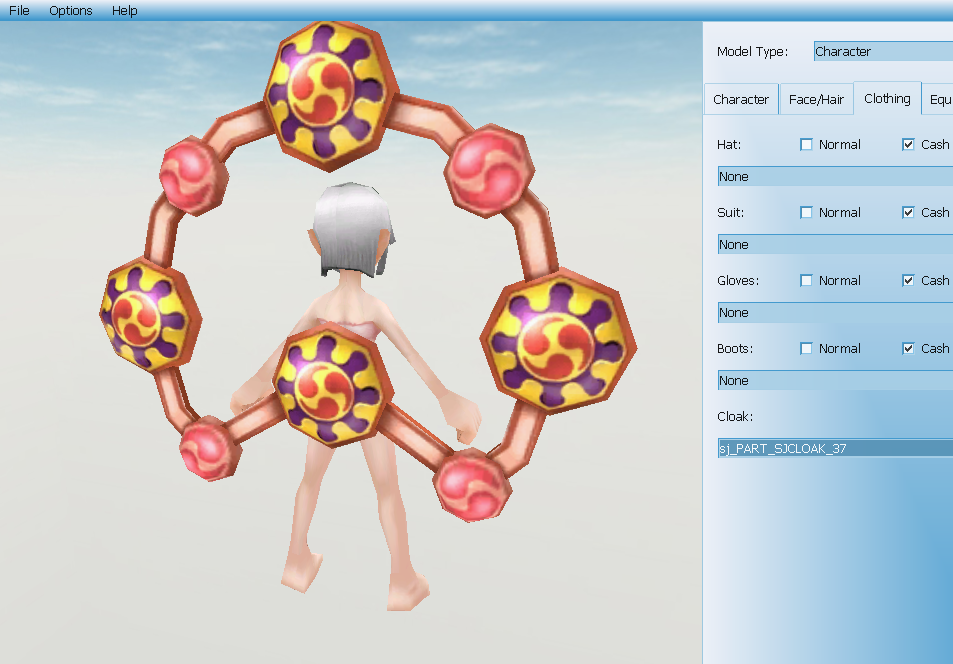This screenshot has height=664, width=953.
Task: Tick the Suit Normal checkbox
Action: pyautogui.click(x=807, y=213)
